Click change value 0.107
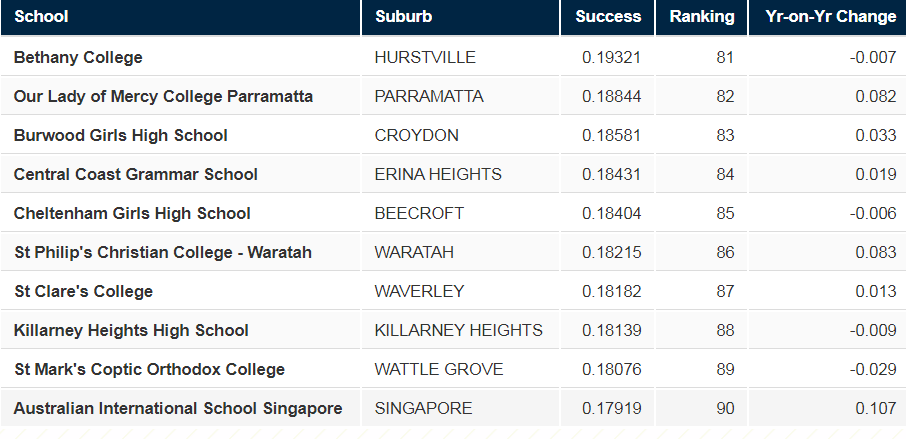 point(876,408)
